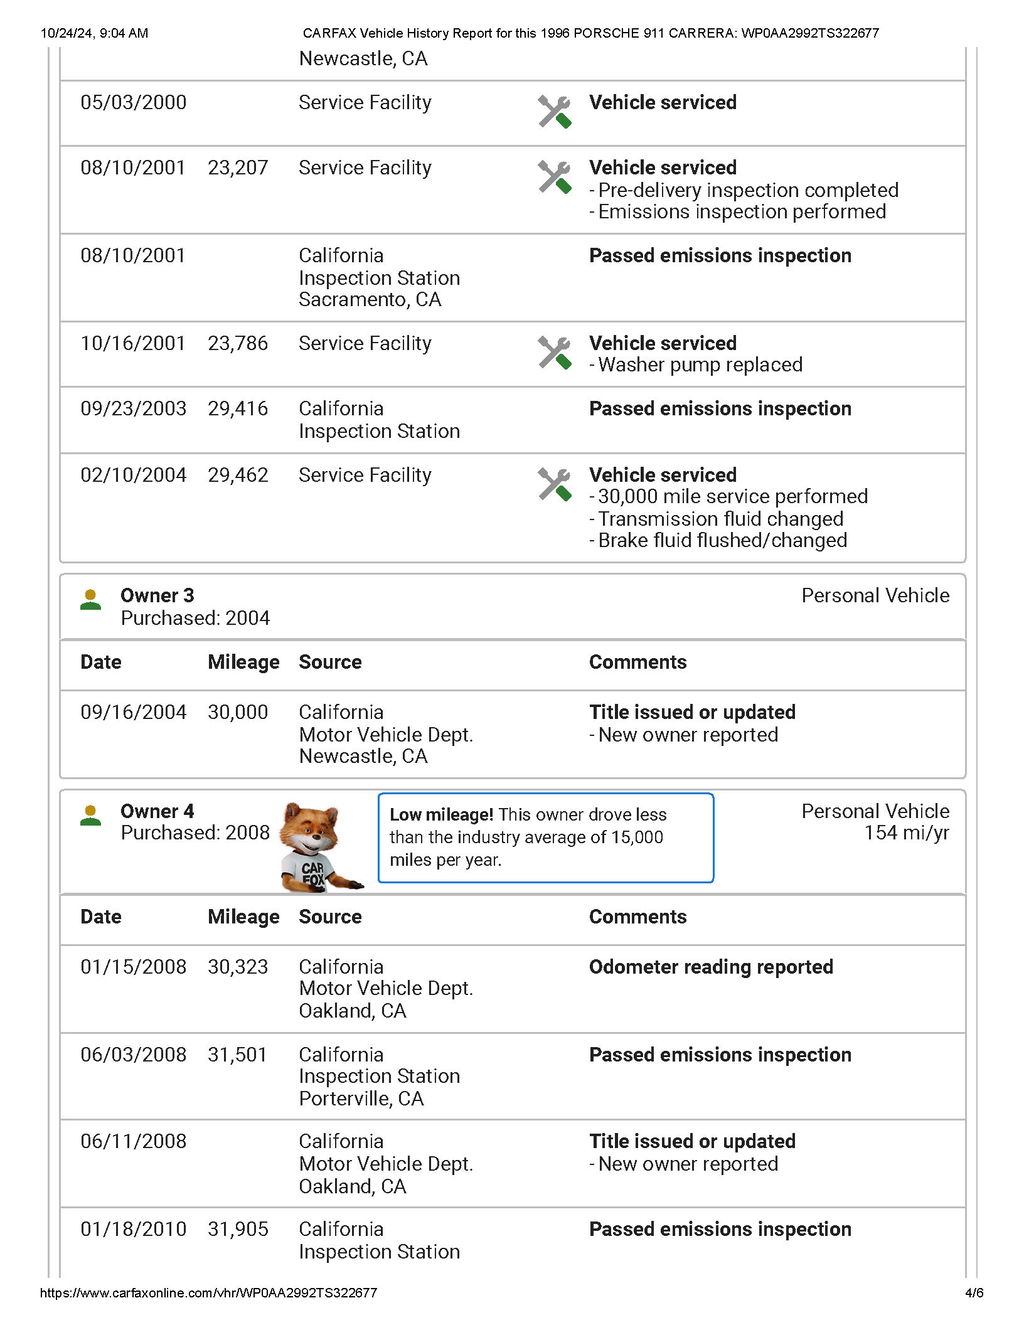Click the 4/6 page number indicator

pos(973,1293)
